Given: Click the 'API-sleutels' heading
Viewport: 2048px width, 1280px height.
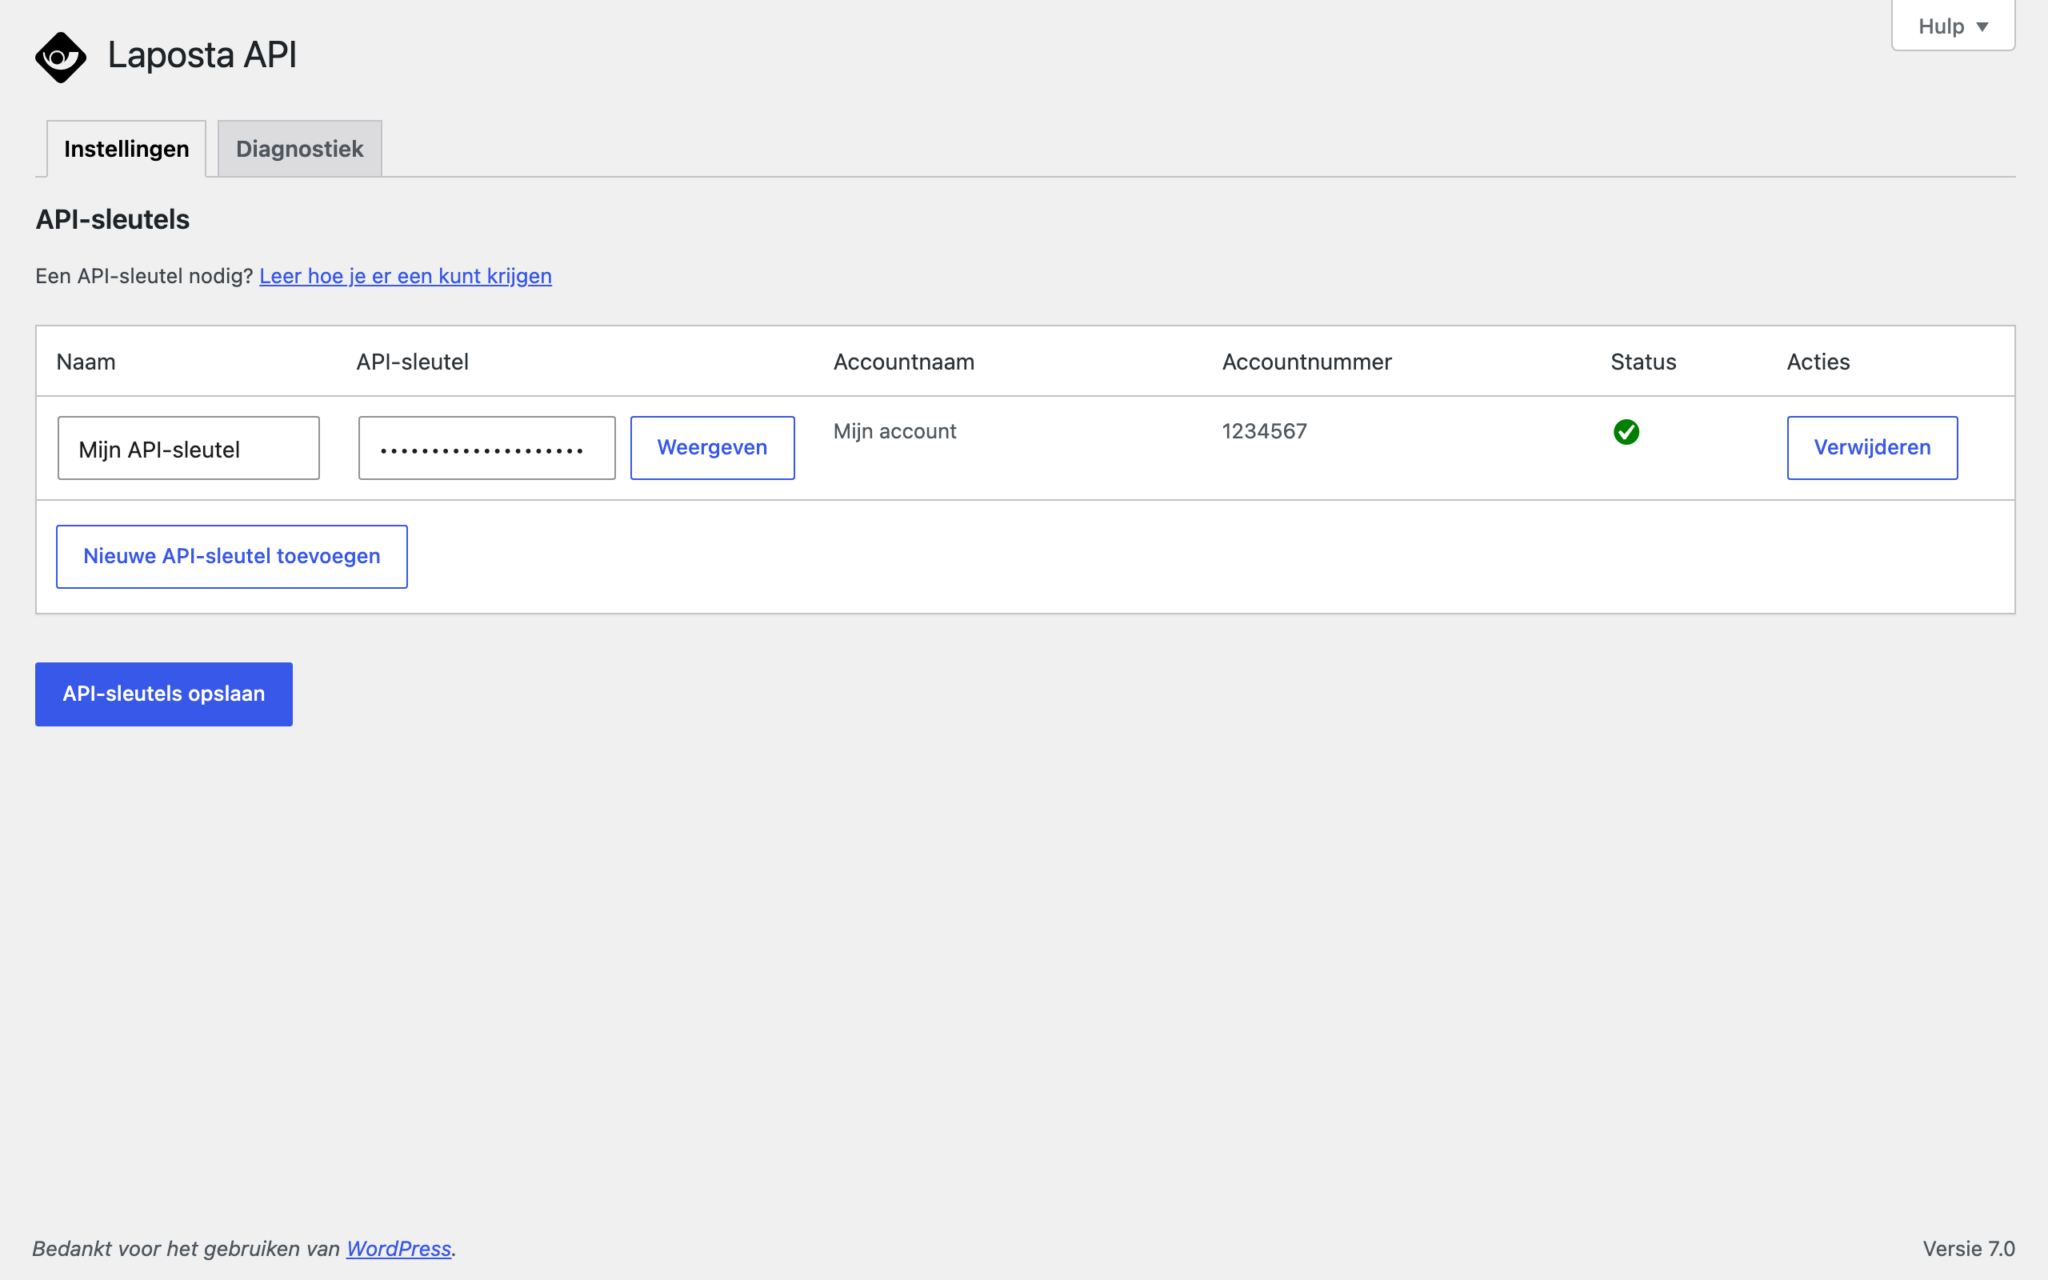Looking at the screenshot, I should 113,220.
